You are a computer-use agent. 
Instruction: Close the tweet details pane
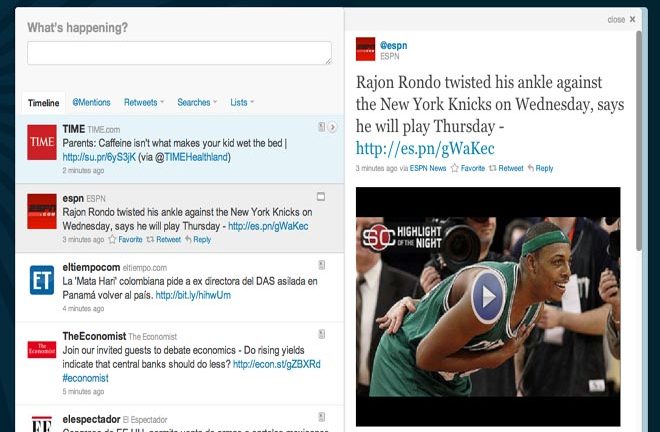point(621,19)
